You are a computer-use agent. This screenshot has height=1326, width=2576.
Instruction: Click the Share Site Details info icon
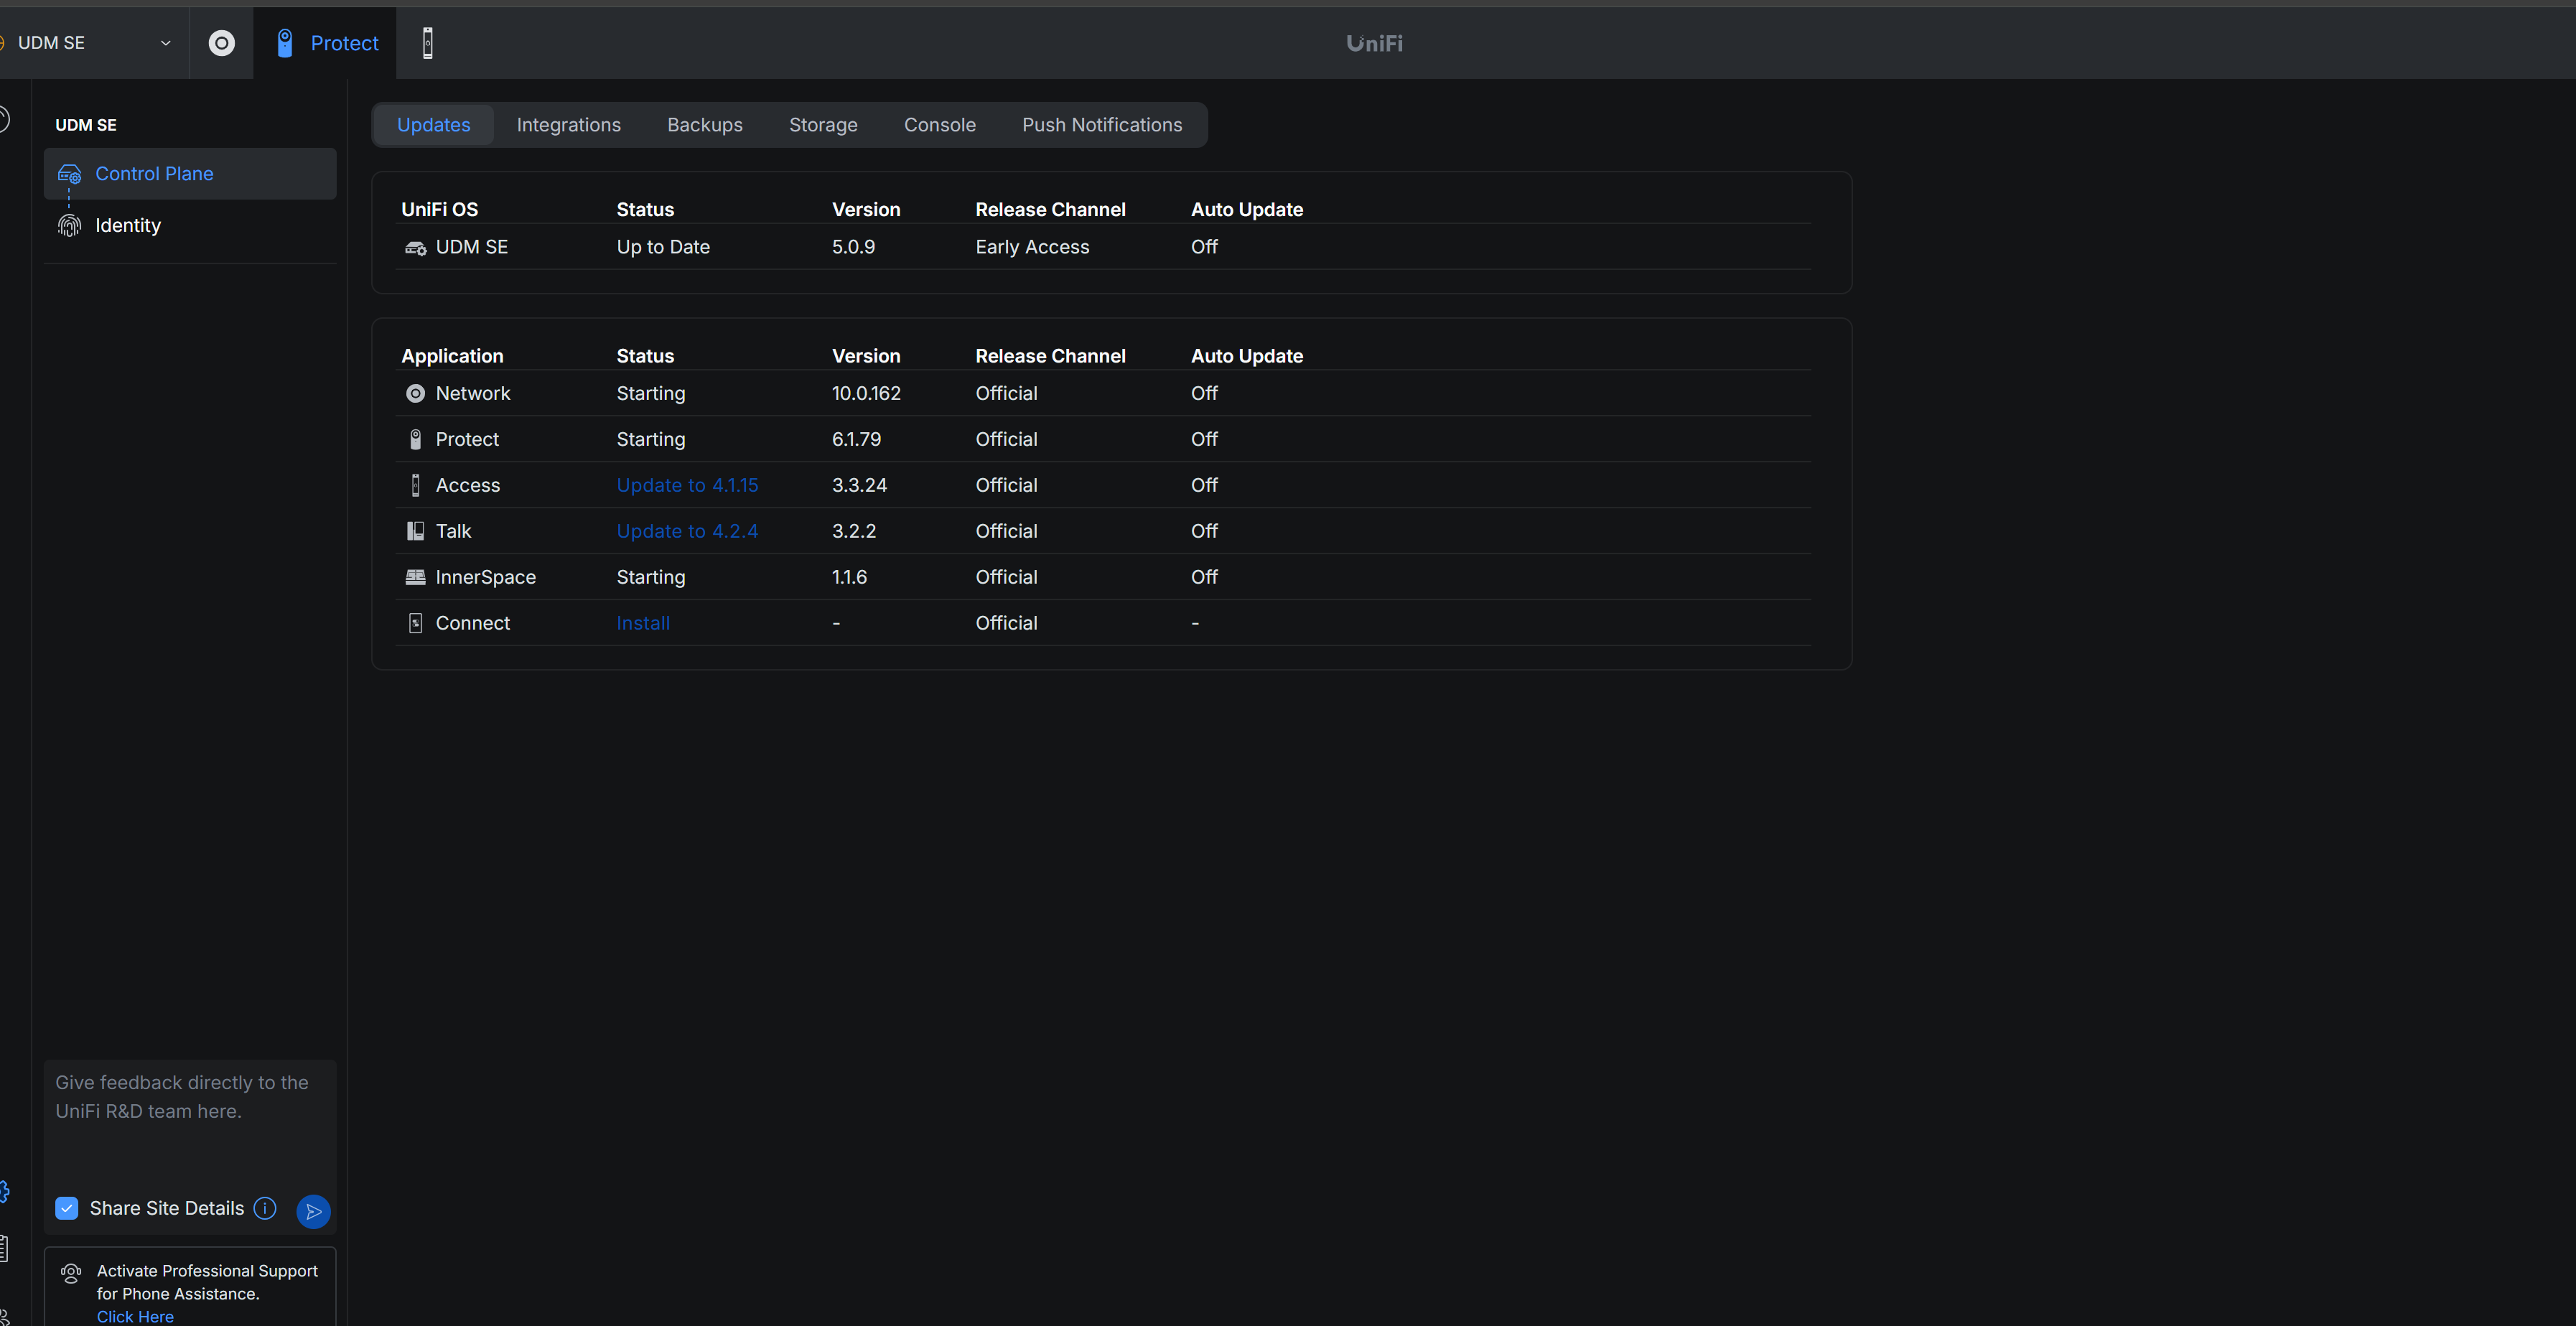(x=265, y=1208)
